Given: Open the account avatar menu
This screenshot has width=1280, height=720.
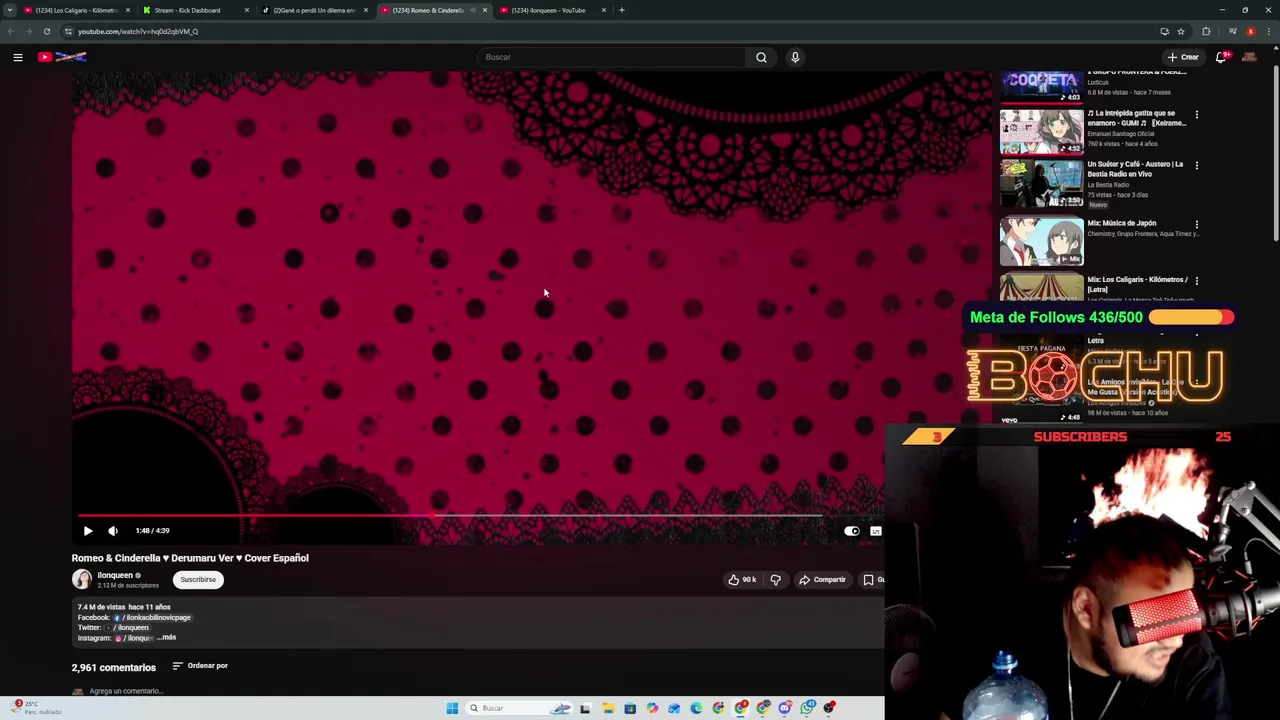Looking at the screenshot, I should click(x=1249, y=57).
